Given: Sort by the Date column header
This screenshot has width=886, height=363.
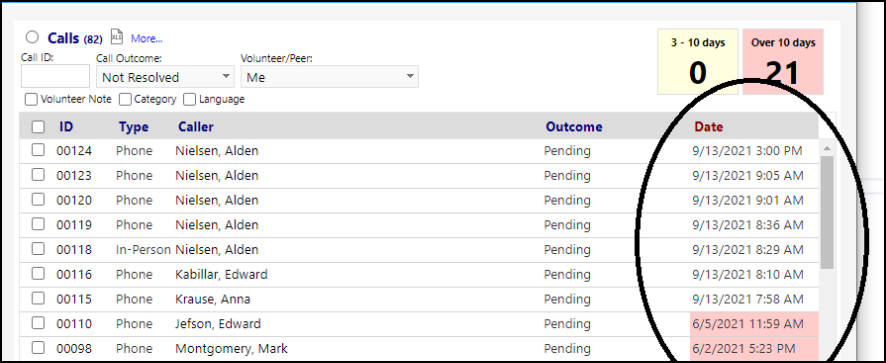Looking at the screenshot, I should point(709,127).
